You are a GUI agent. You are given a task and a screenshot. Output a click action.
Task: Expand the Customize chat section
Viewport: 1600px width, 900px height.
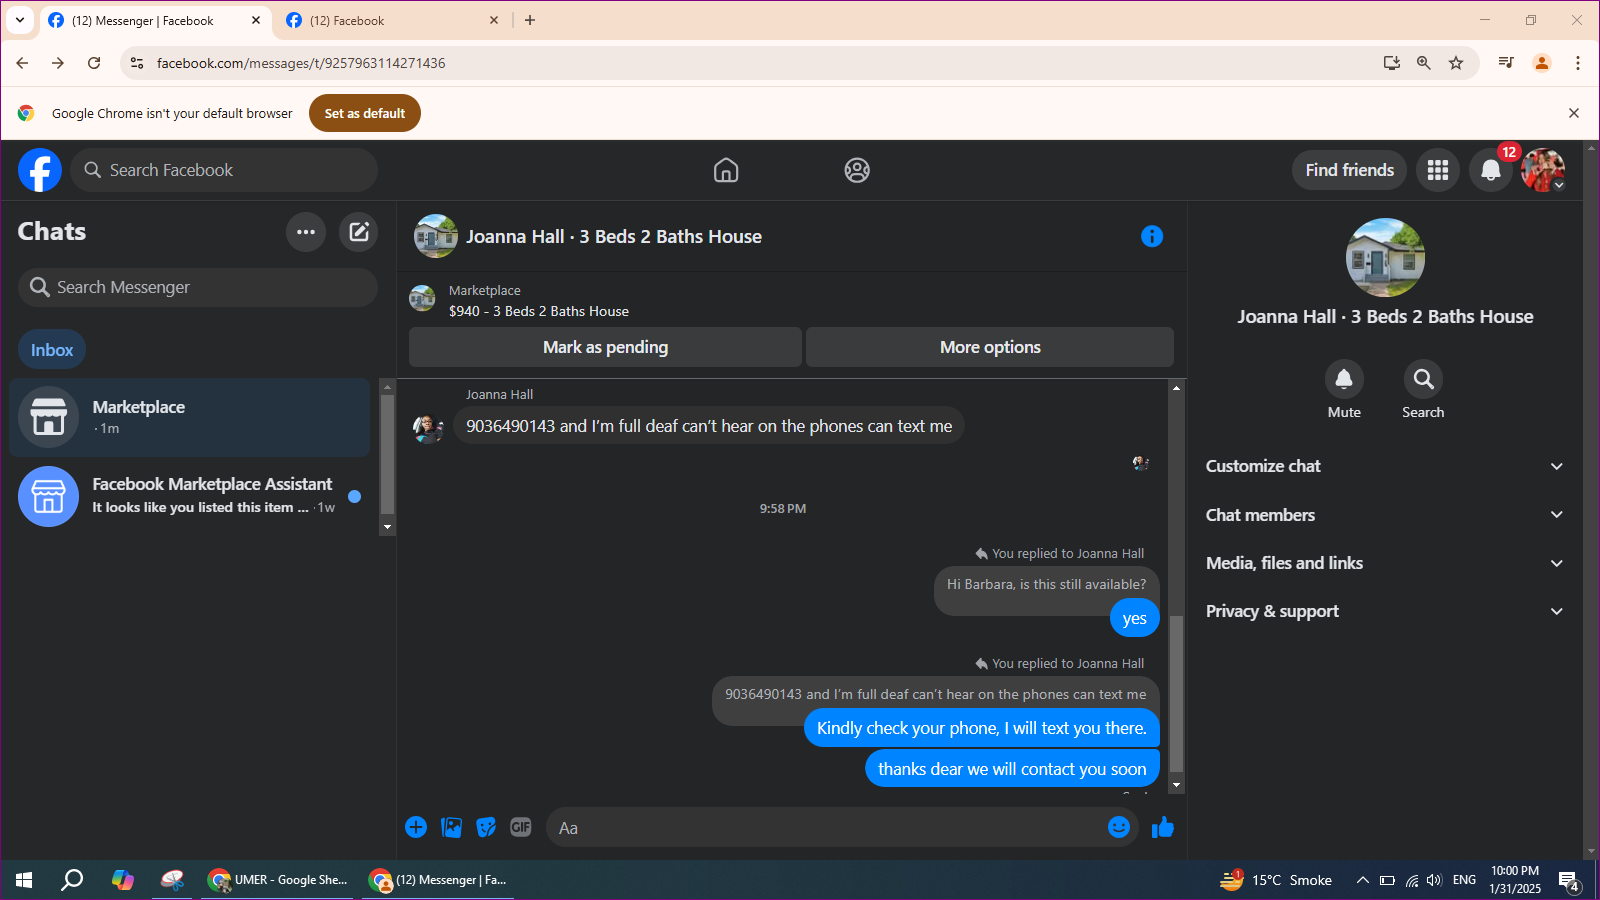tap(1385, 466)
